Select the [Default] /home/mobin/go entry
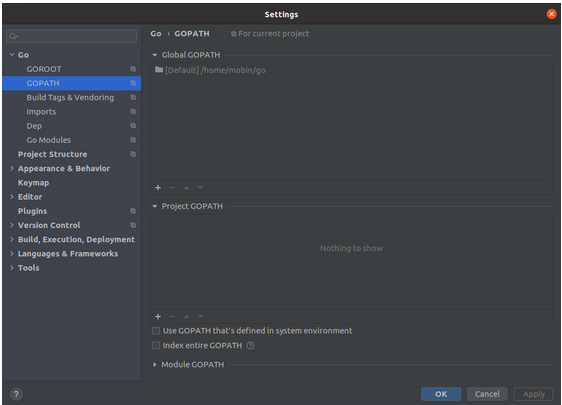Image resolution: width=562 pixels, height=405 pixels. (x=351, y=70)
